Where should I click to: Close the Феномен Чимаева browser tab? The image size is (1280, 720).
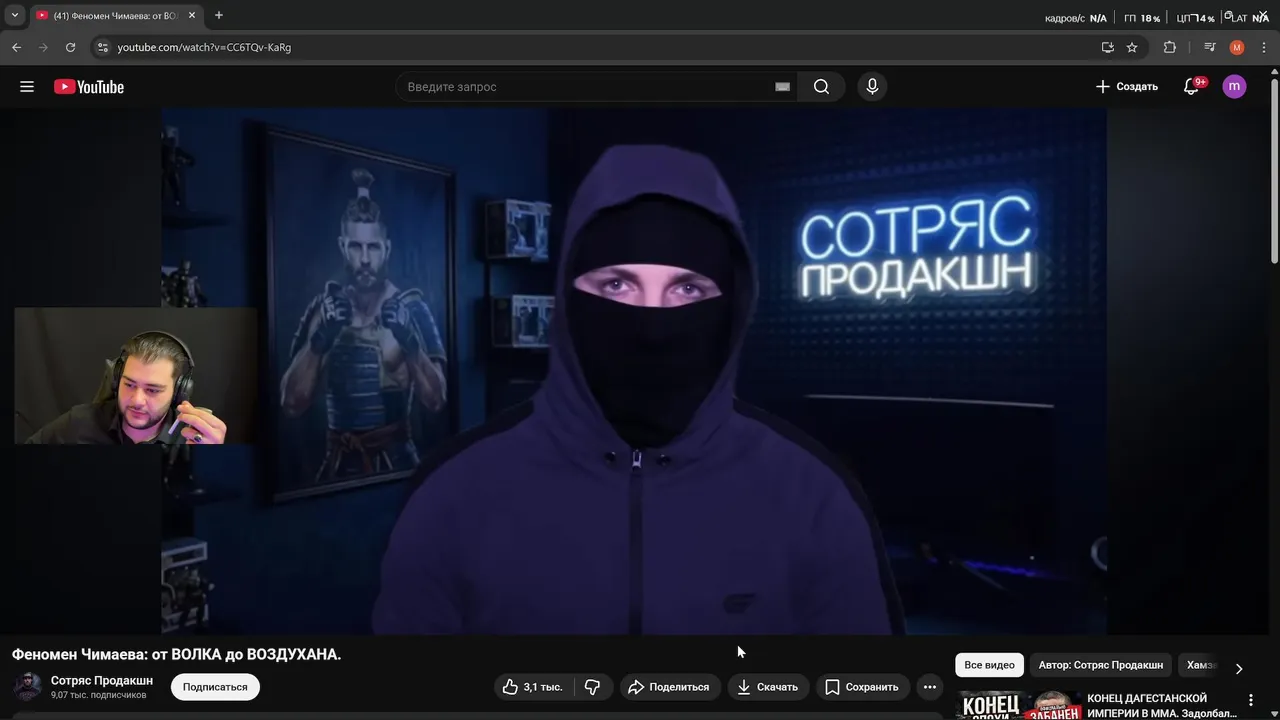tap(192, 15)
